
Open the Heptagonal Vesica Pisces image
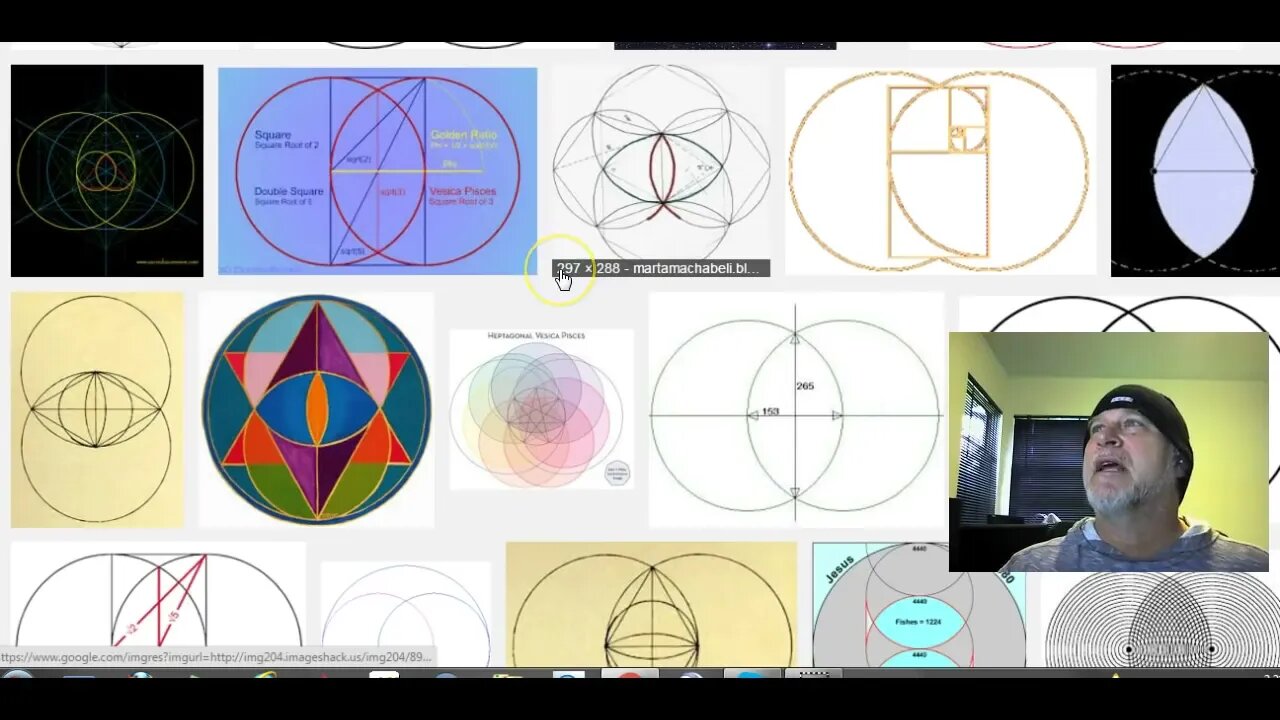(541, 409)
